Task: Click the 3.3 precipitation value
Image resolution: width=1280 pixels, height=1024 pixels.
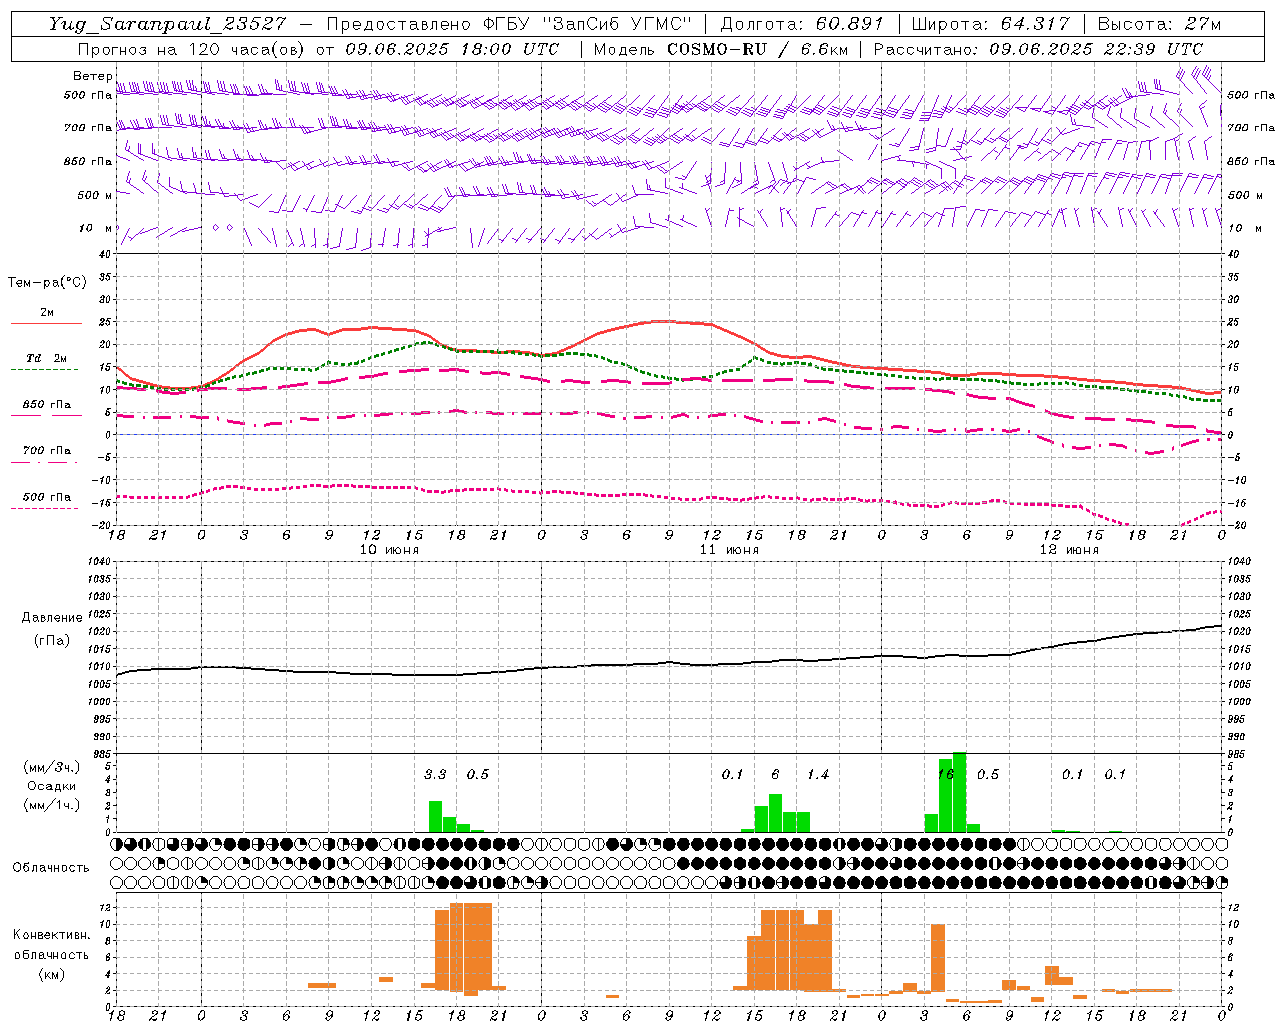Action: (x=435, y=774)
